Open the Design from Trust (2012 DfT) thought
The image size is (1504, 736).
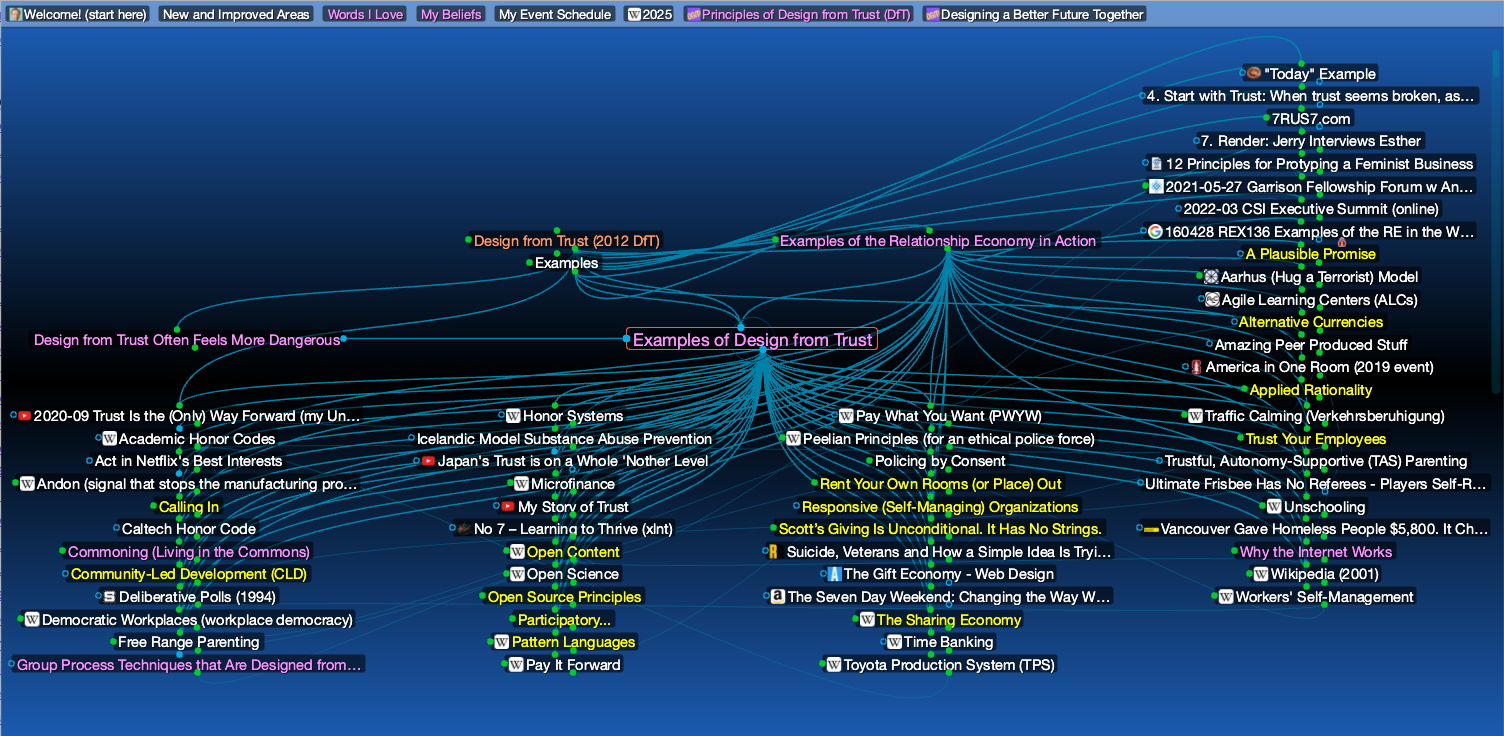pyautogui.click(x=566, y=241)
